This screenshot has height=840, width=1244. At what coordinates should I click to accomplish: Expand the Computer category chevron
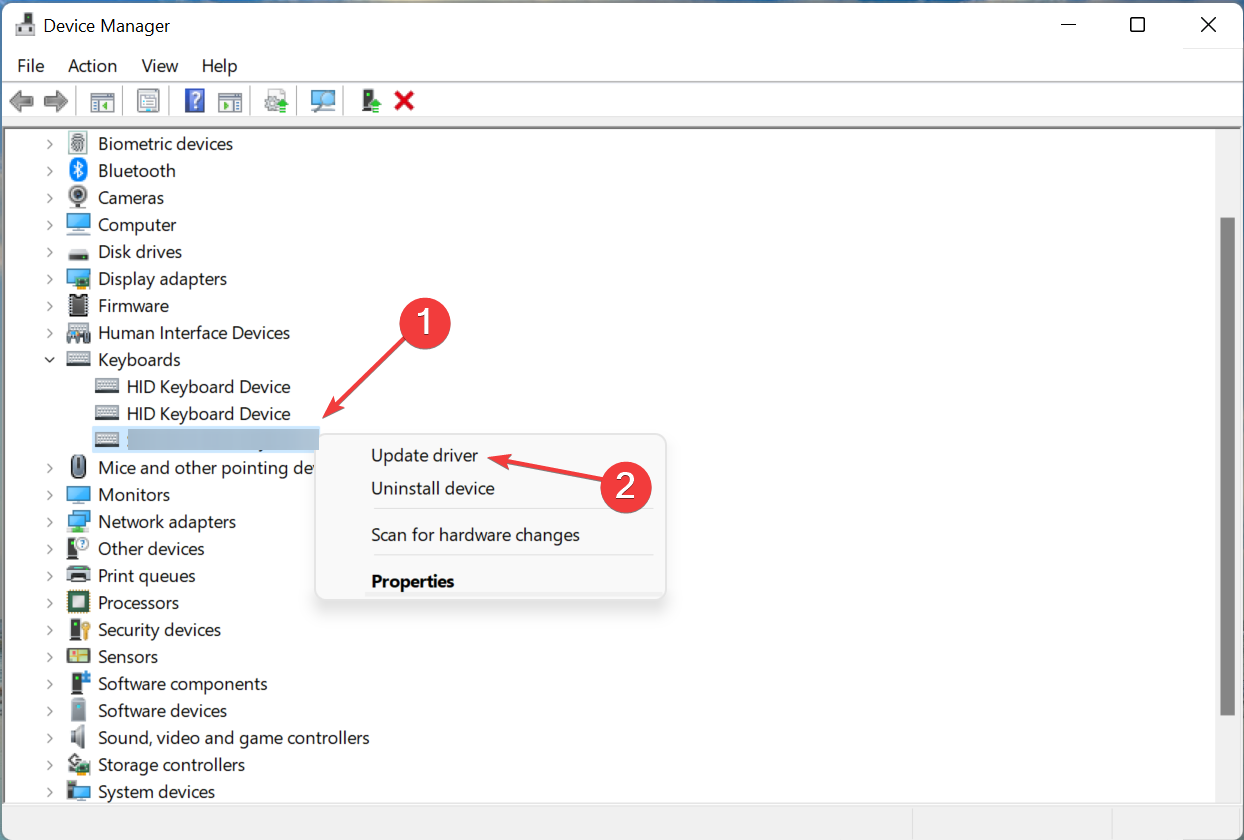[49, 225]
